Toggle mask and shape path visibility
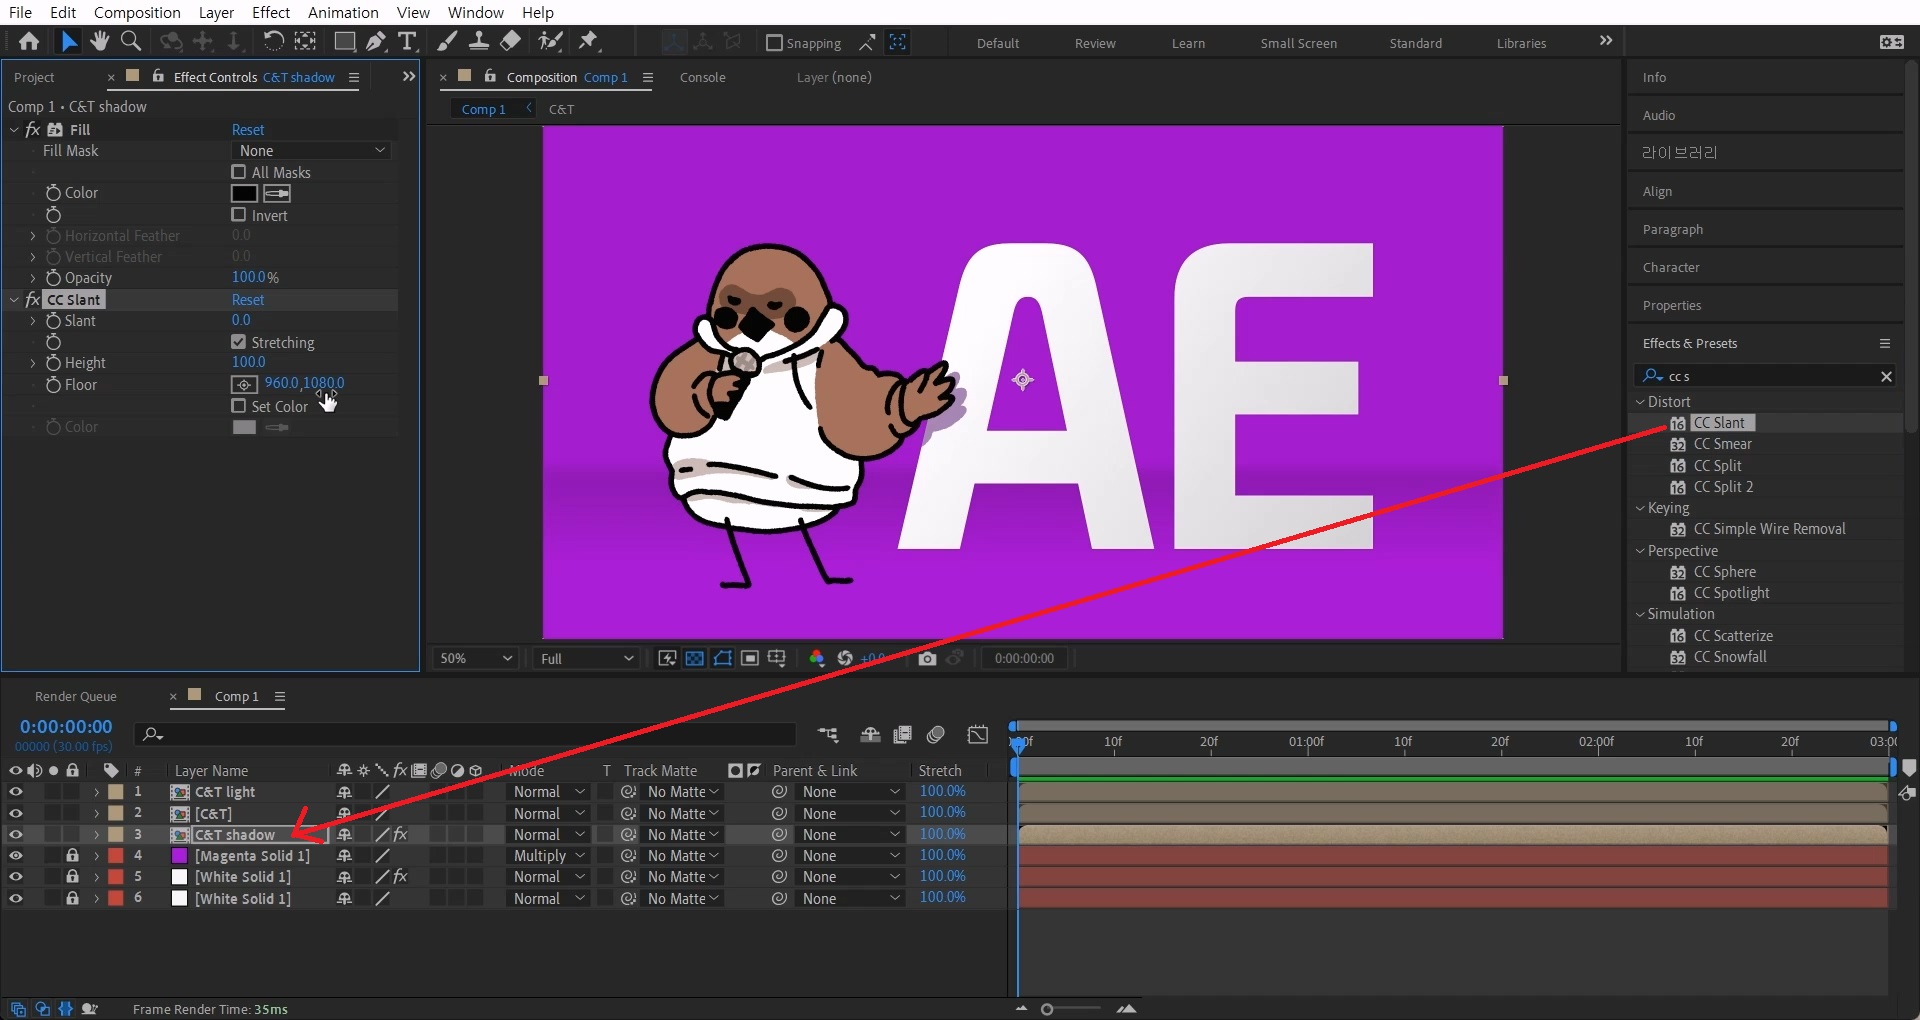 722,658
